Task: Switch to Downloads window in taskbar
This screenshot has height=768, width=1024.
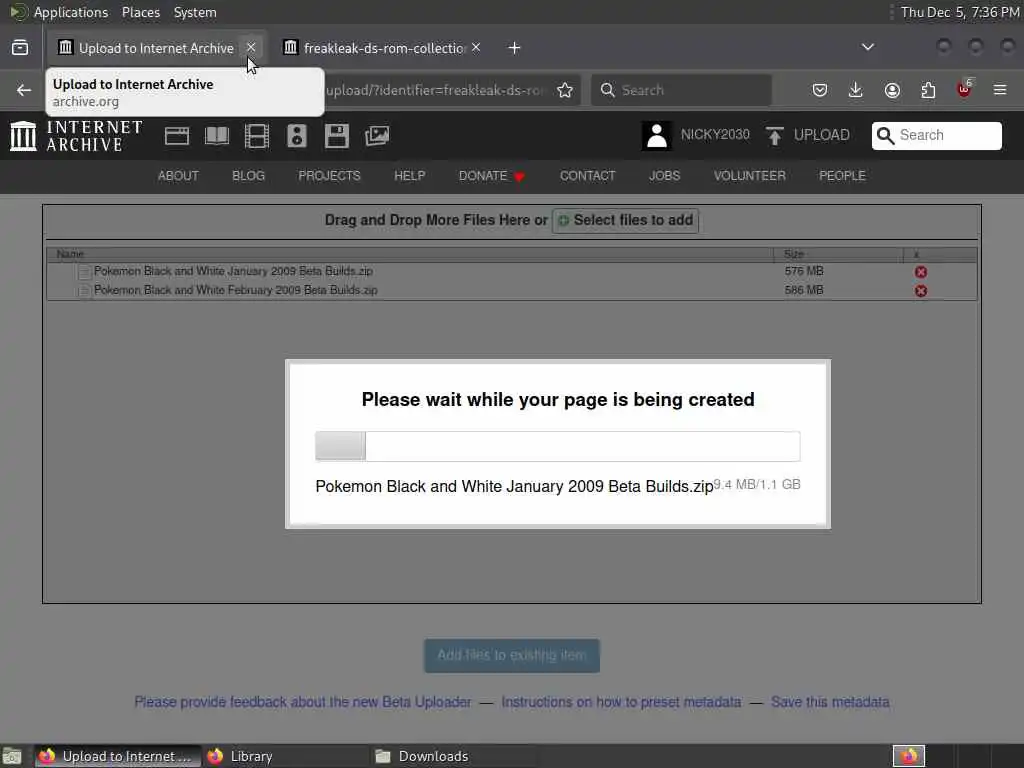Action: (454, 756)
